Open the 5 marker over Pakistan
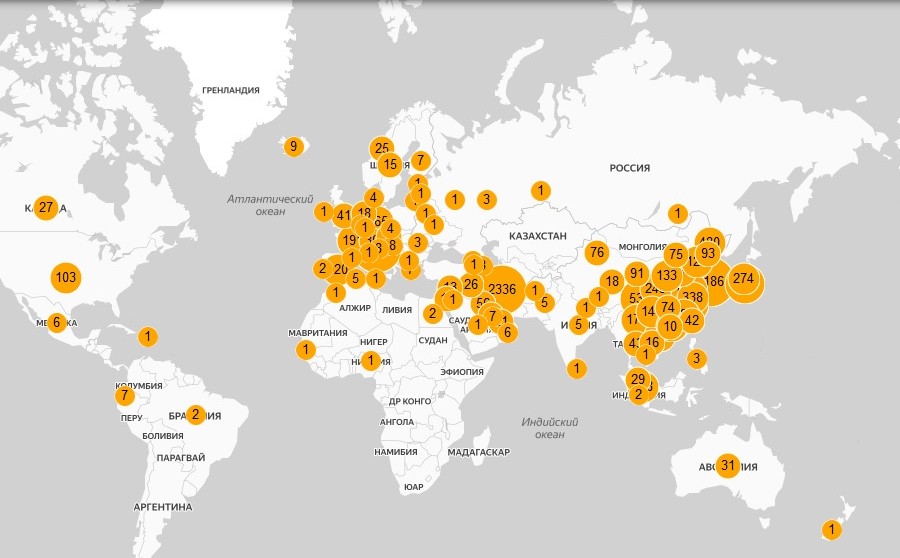Image resolution: width=900 pixels, height=558 pixels. [x=544, y=302]
